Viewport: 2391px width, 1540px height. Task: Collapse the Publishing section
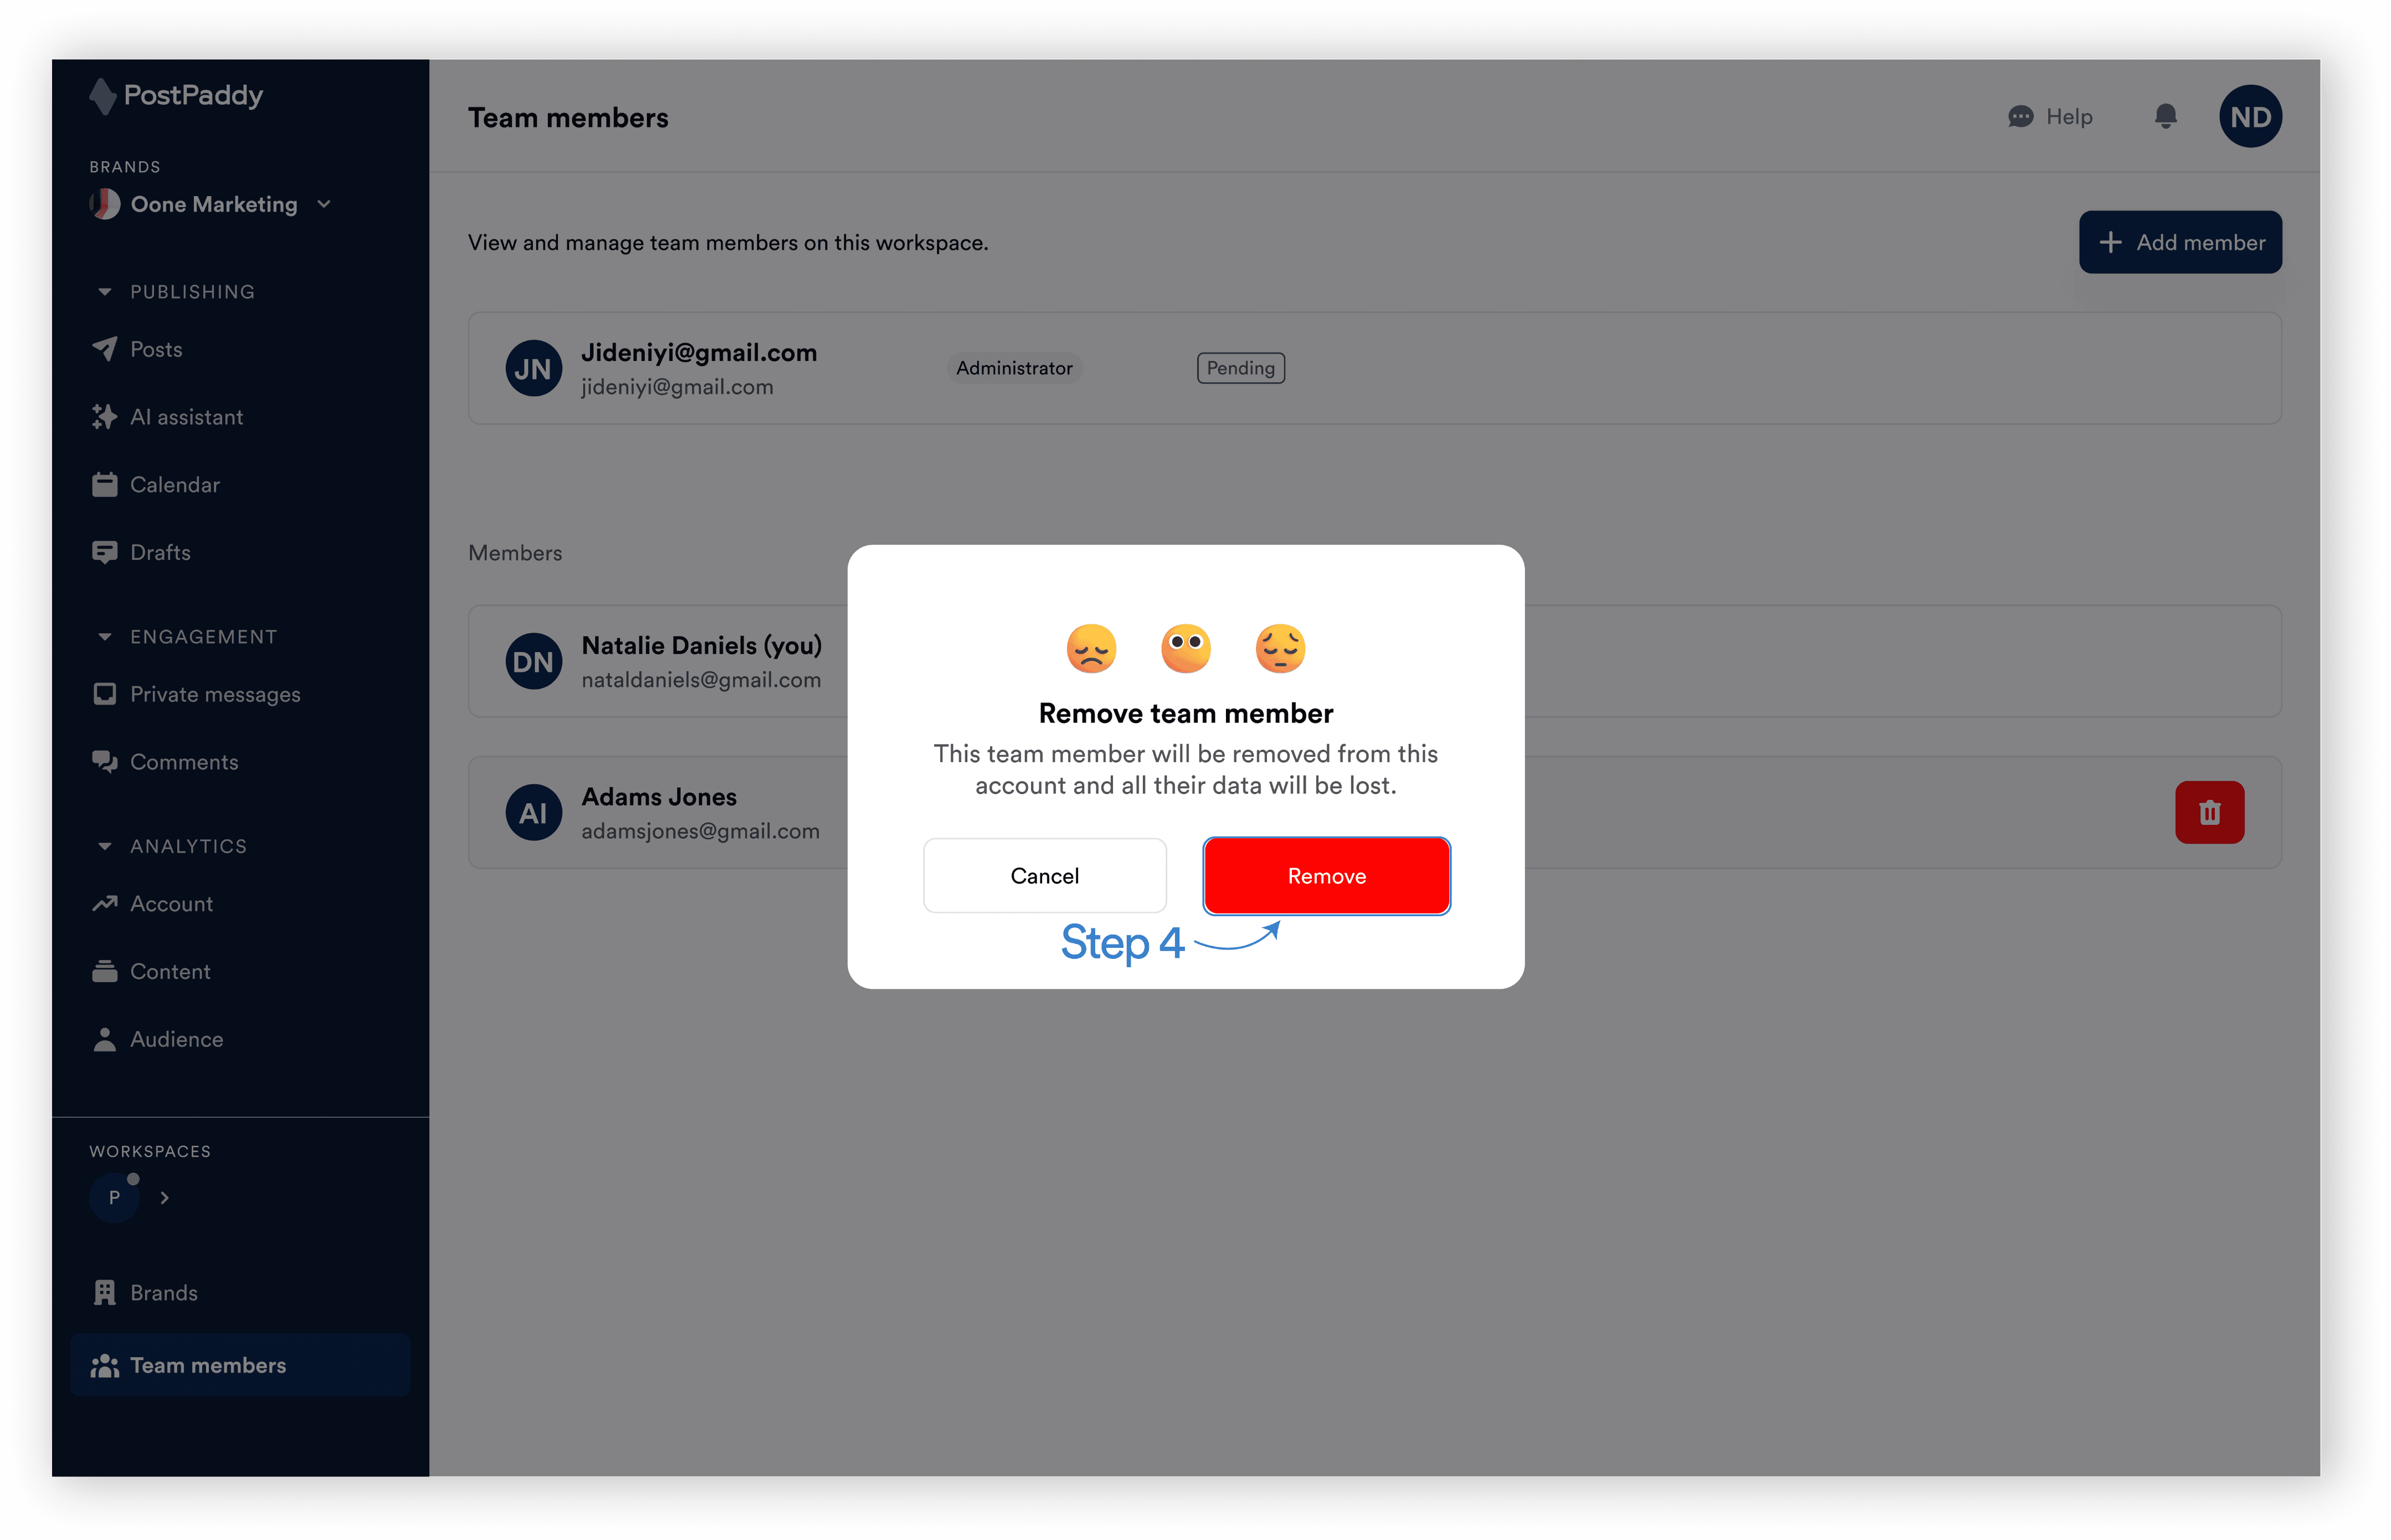point(105,292)
